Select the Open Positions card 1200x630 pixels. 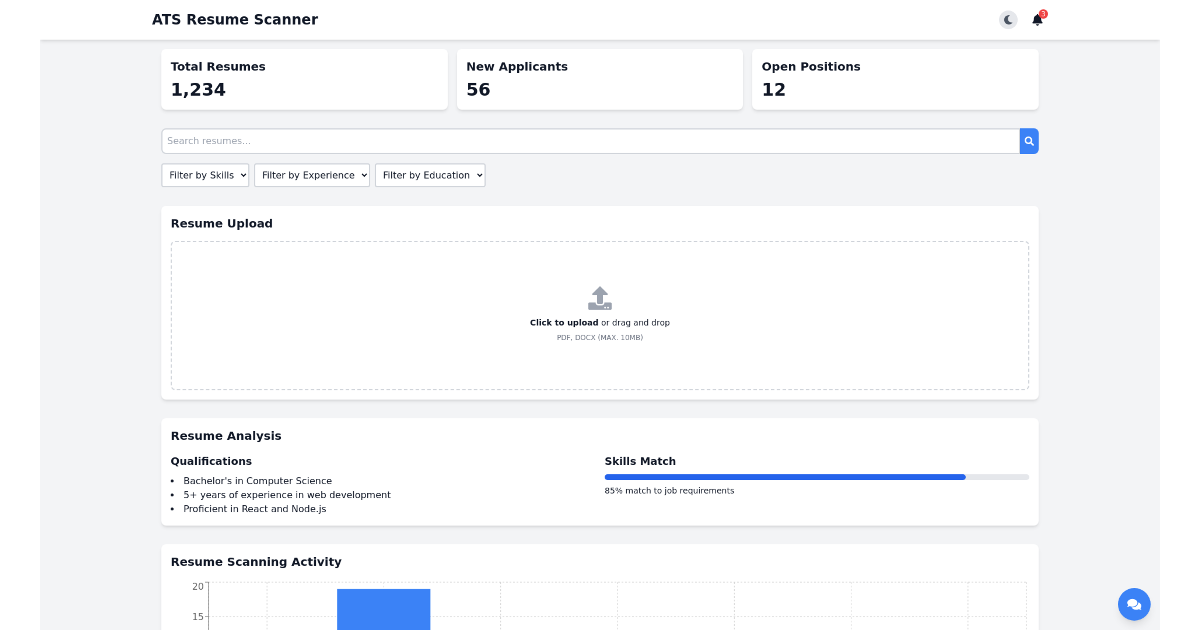click(894, 79)
